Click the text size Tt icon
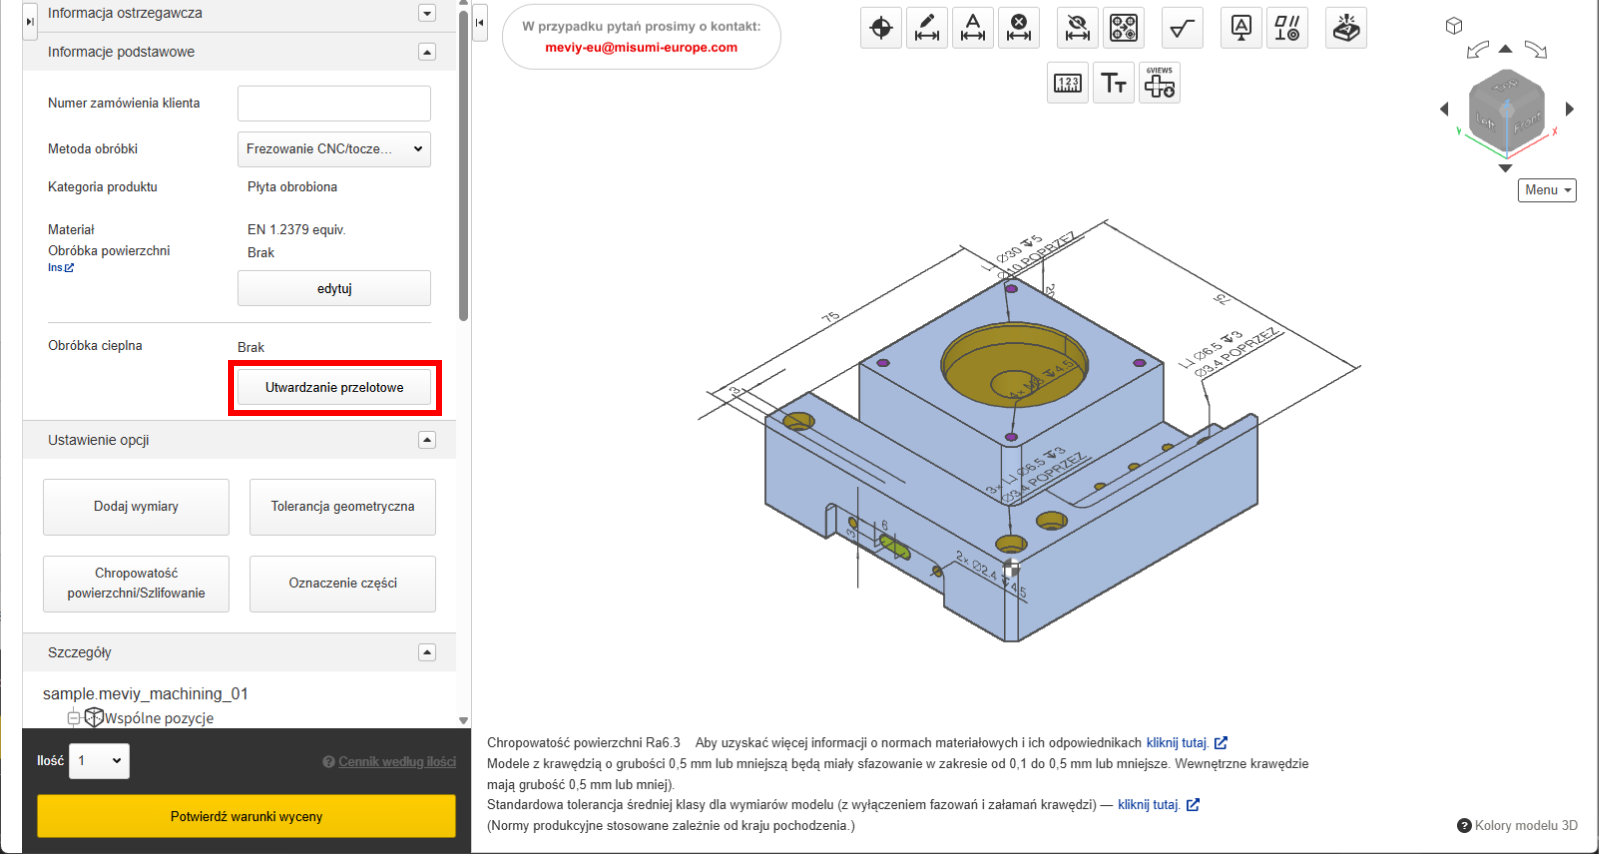Image resolution: width=1600 pixels, height=860 pixels. (x=1113, y=83)
